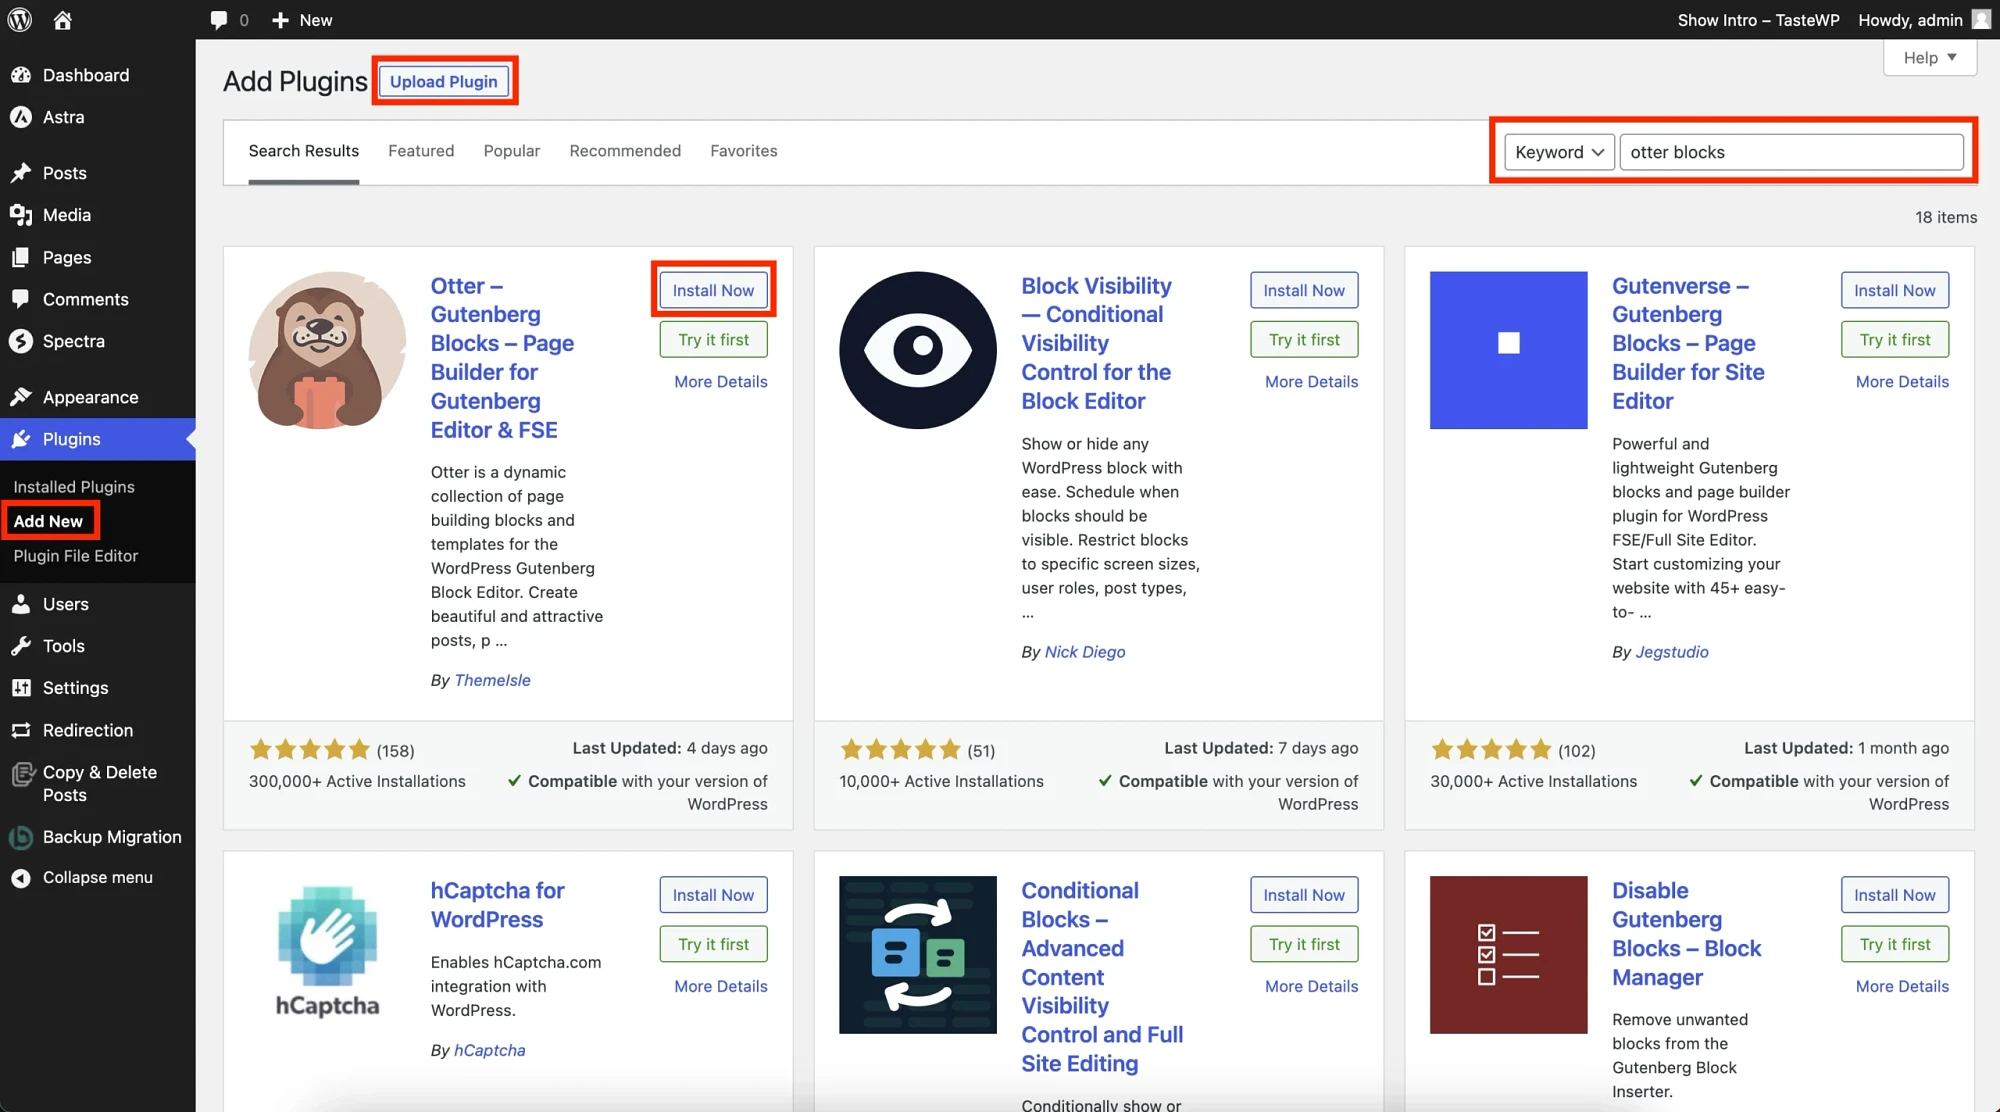Click the WordPress dashboard home icon
The height and width of the screenshot is (1112, 2000).
click(x=62, y=19)
